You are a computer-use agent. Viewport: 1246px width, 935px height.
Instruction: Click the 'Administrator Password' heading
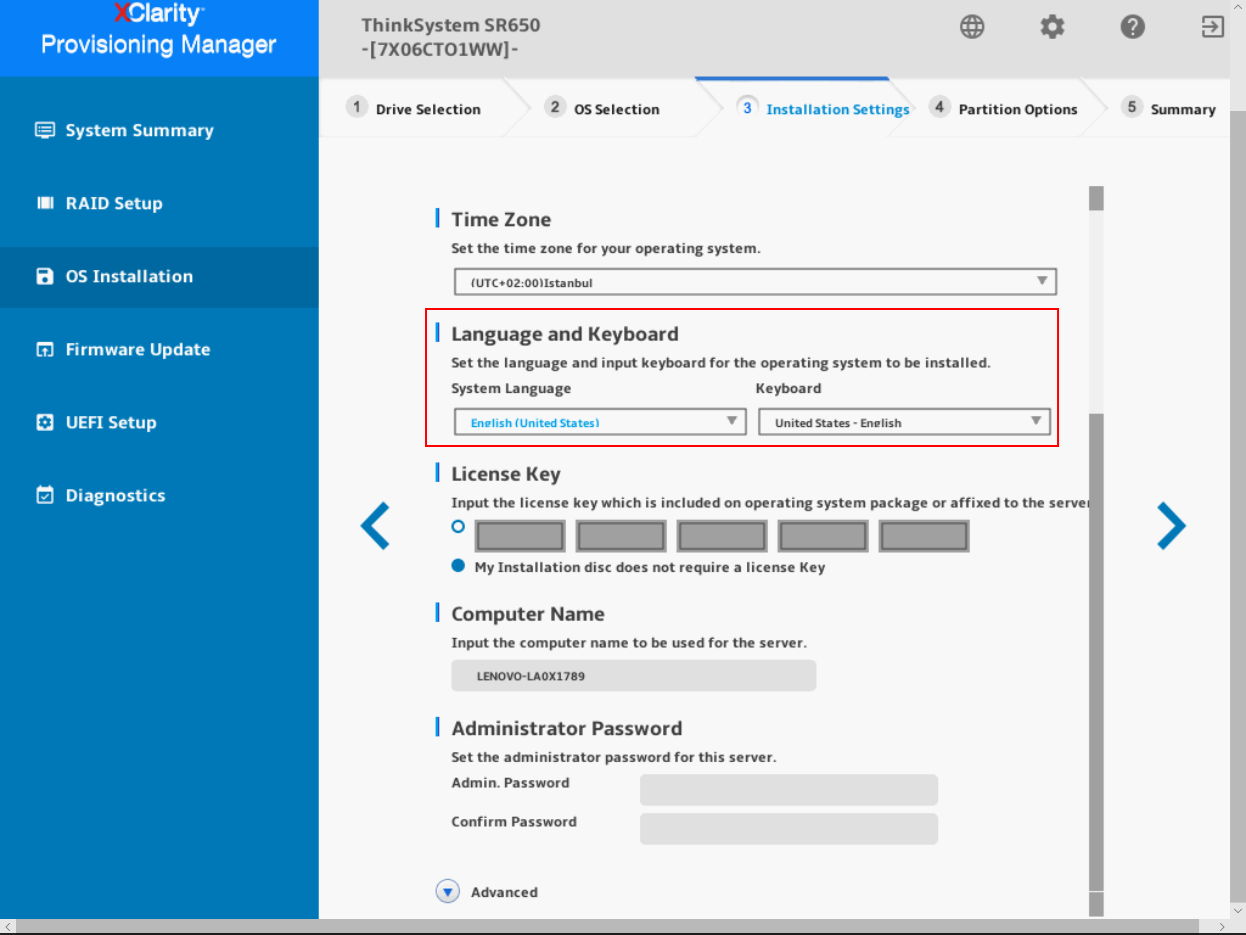(x=567, y=728)
